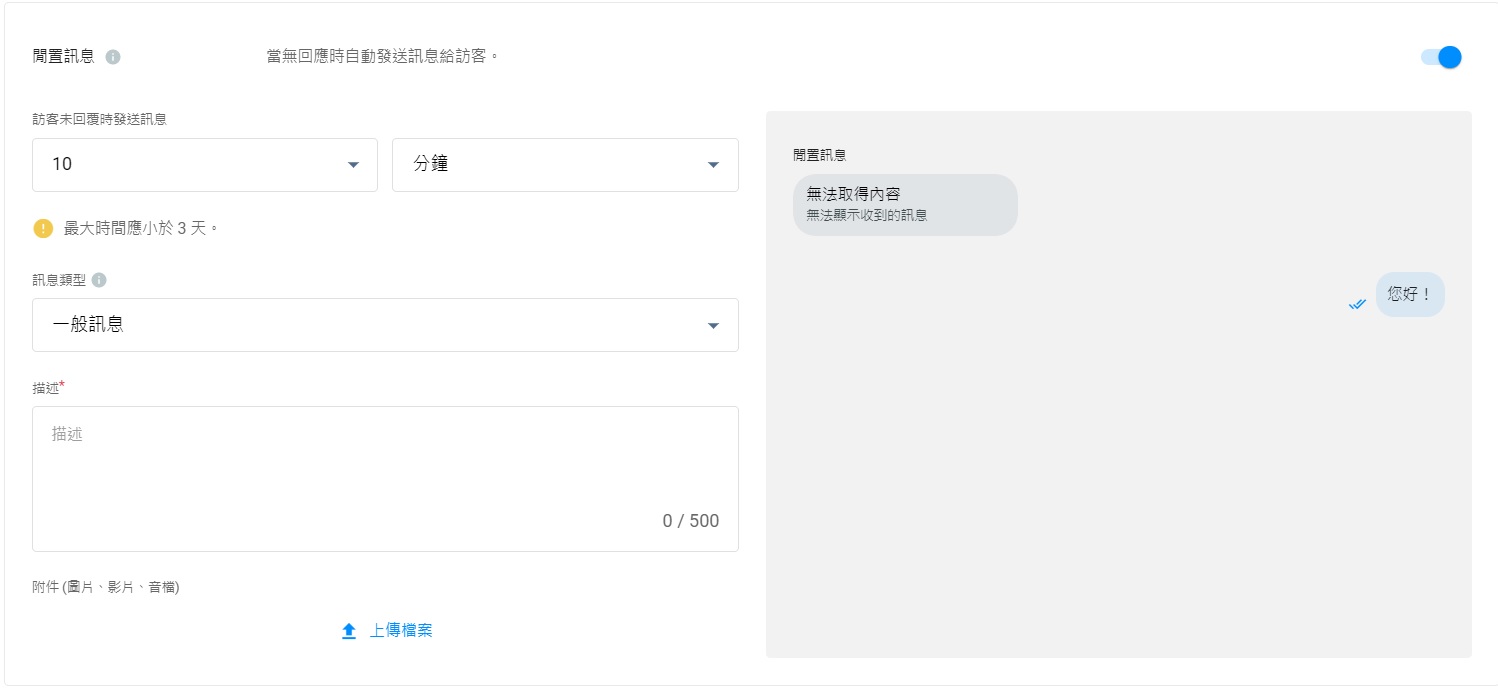Click the 附件 (圖片、影片、音檔) label
The height and width of the screenshot is (691, 1498).
pos(106,587)
